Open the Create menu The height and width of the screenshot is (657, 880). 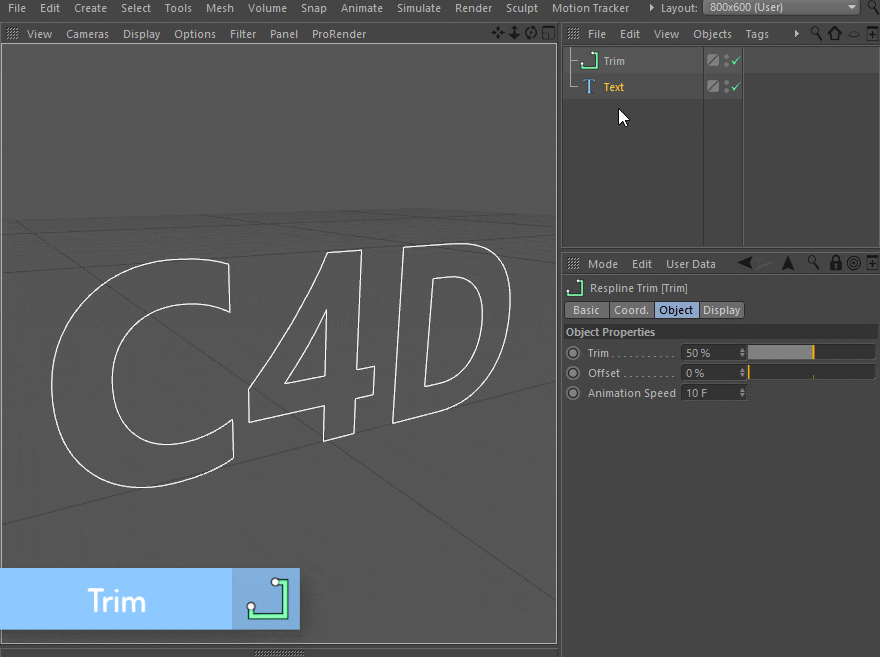click(90, 8)
